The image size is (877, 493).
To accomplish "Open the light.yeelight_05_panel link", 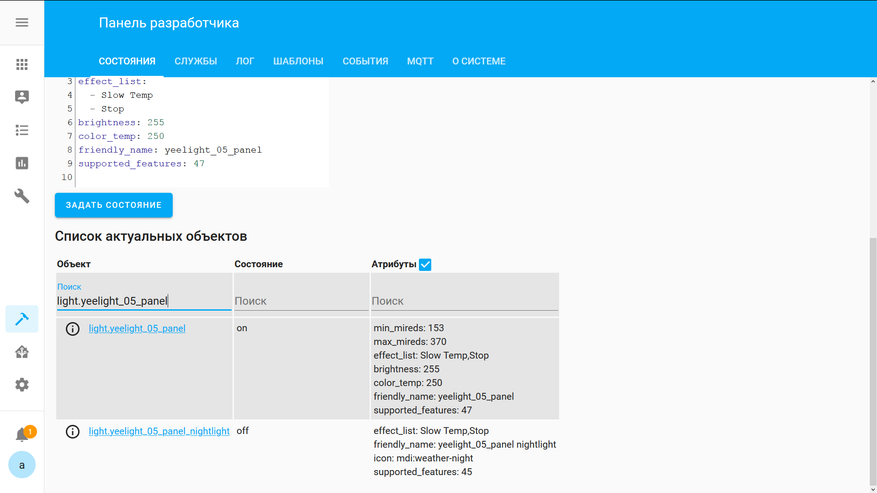I will click(137, 328).
